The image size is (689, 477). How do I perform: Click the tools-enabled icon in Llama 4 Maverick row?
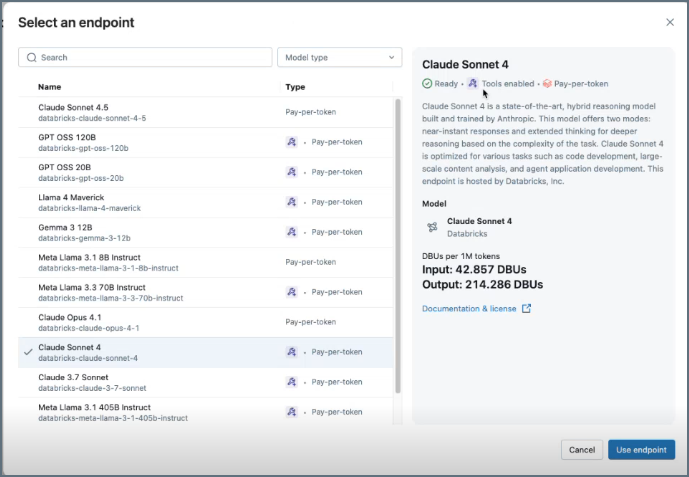point(292,202)
